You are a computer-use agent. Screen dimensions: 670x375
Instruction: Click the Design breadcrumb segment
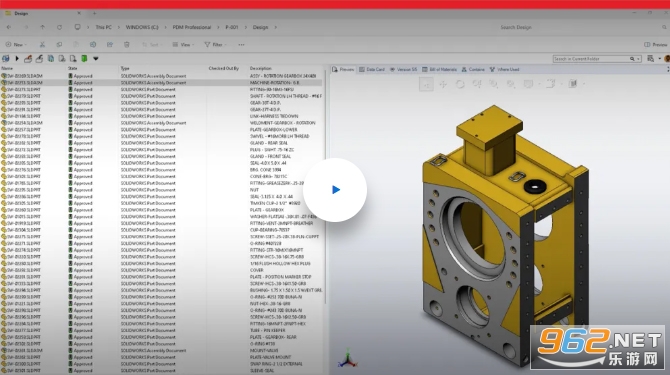coord(260,27)
